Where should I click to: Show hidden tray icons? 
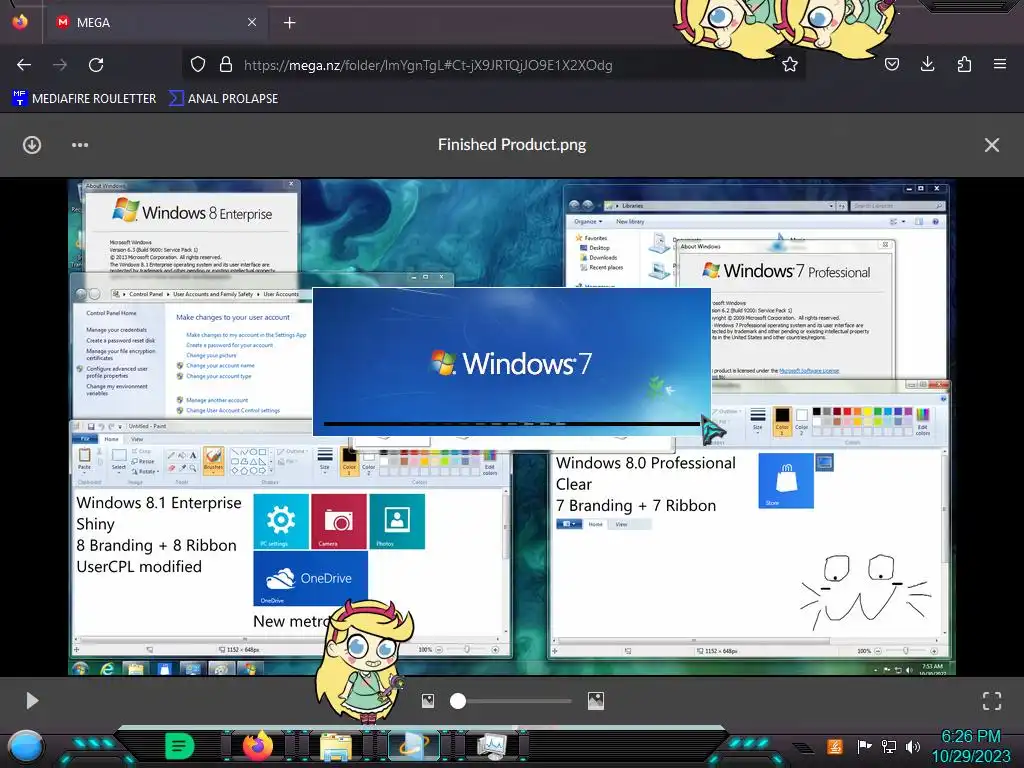coord(803,747)
